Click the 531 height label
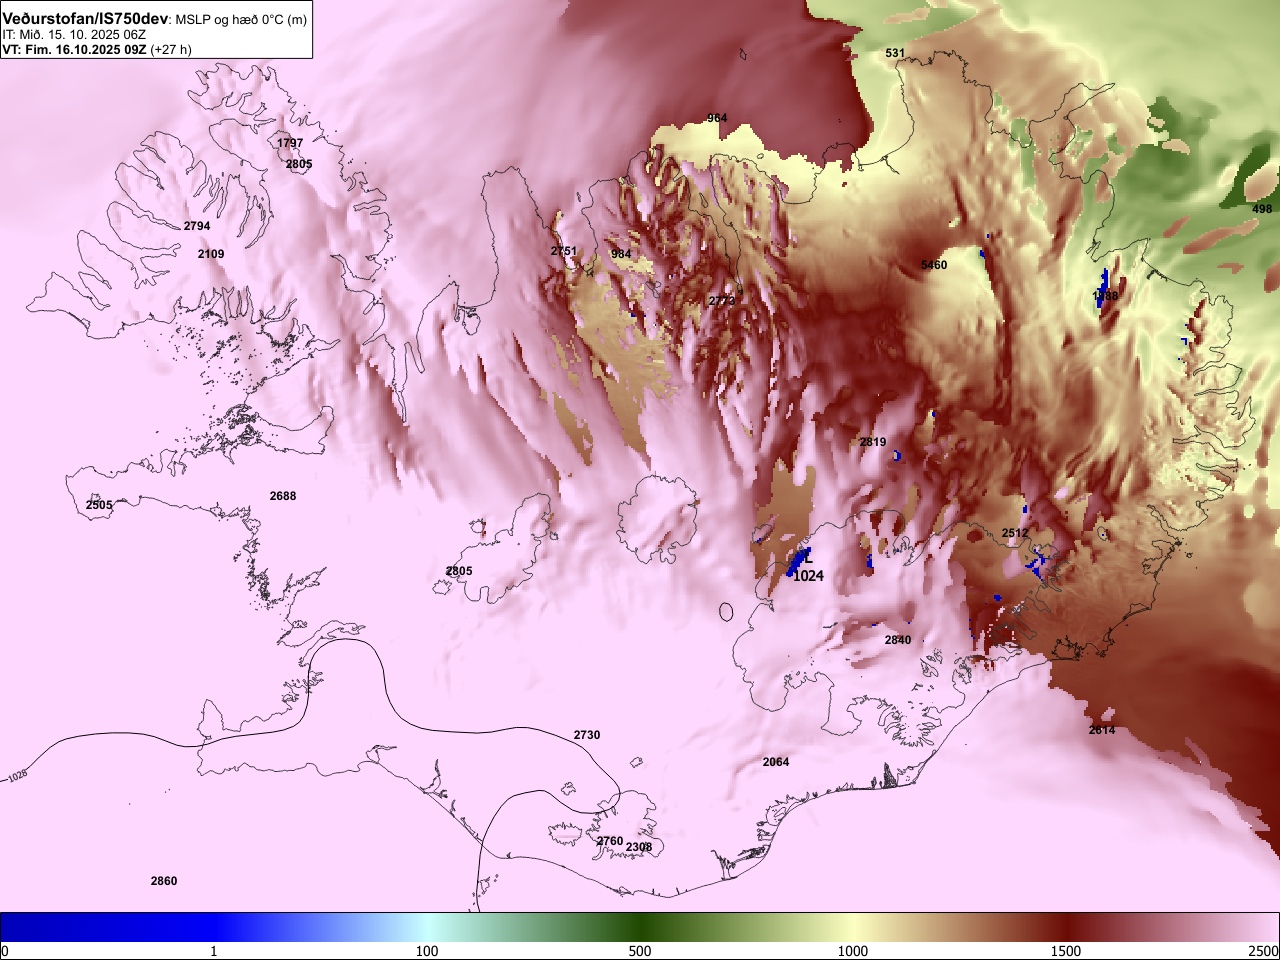The width and height of the screenshot is (1280, 960). pos(895,53)
